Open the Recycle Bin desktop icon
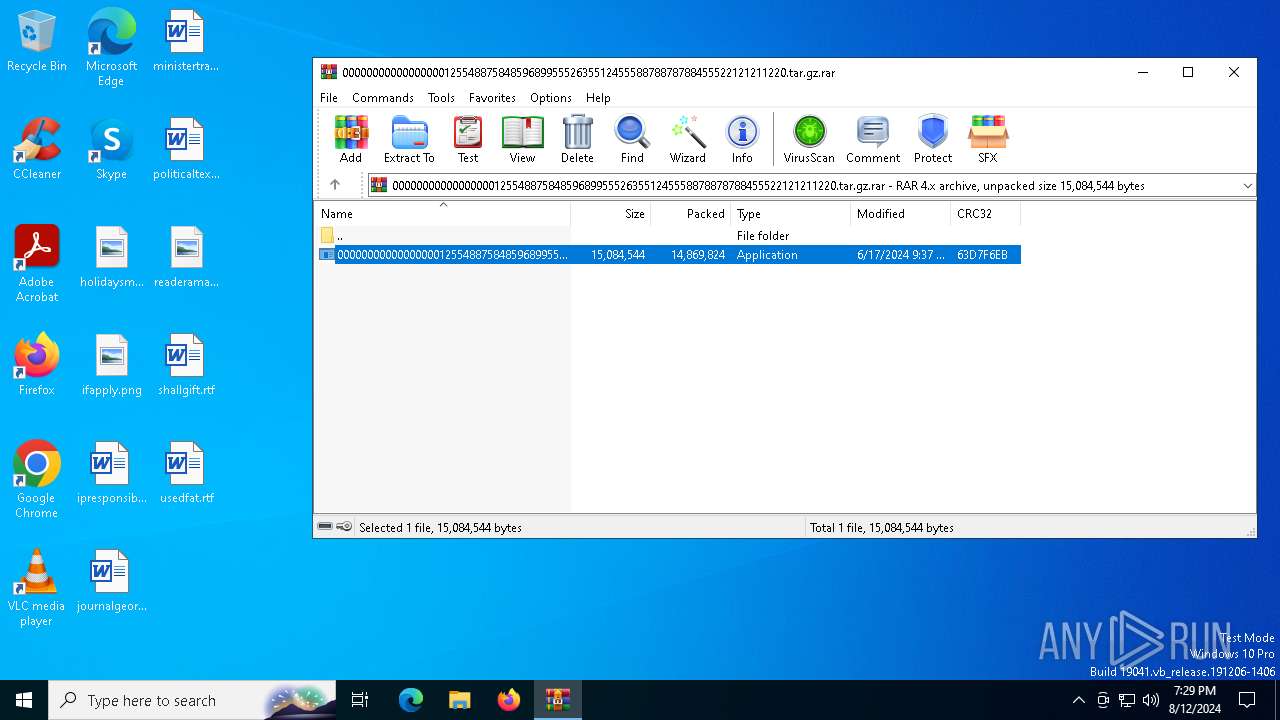This screenshot has height=720, width=1280. pyautogui.click(x=37, y=41)
